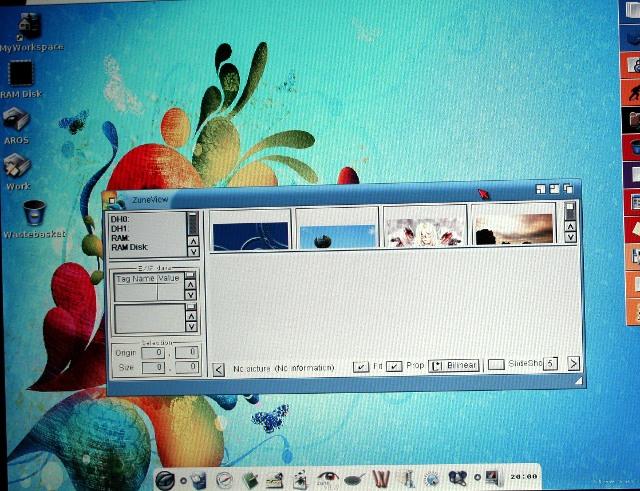Select DH1: in the ZuneView volume list
This screenshot has width=640, height=491.
120,229
